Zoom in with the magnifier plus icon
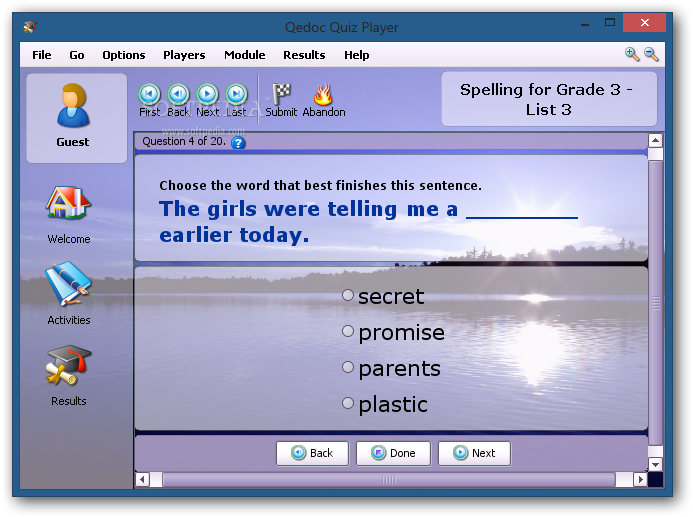The height and width of the screenshot is (517, 693). 632,54
